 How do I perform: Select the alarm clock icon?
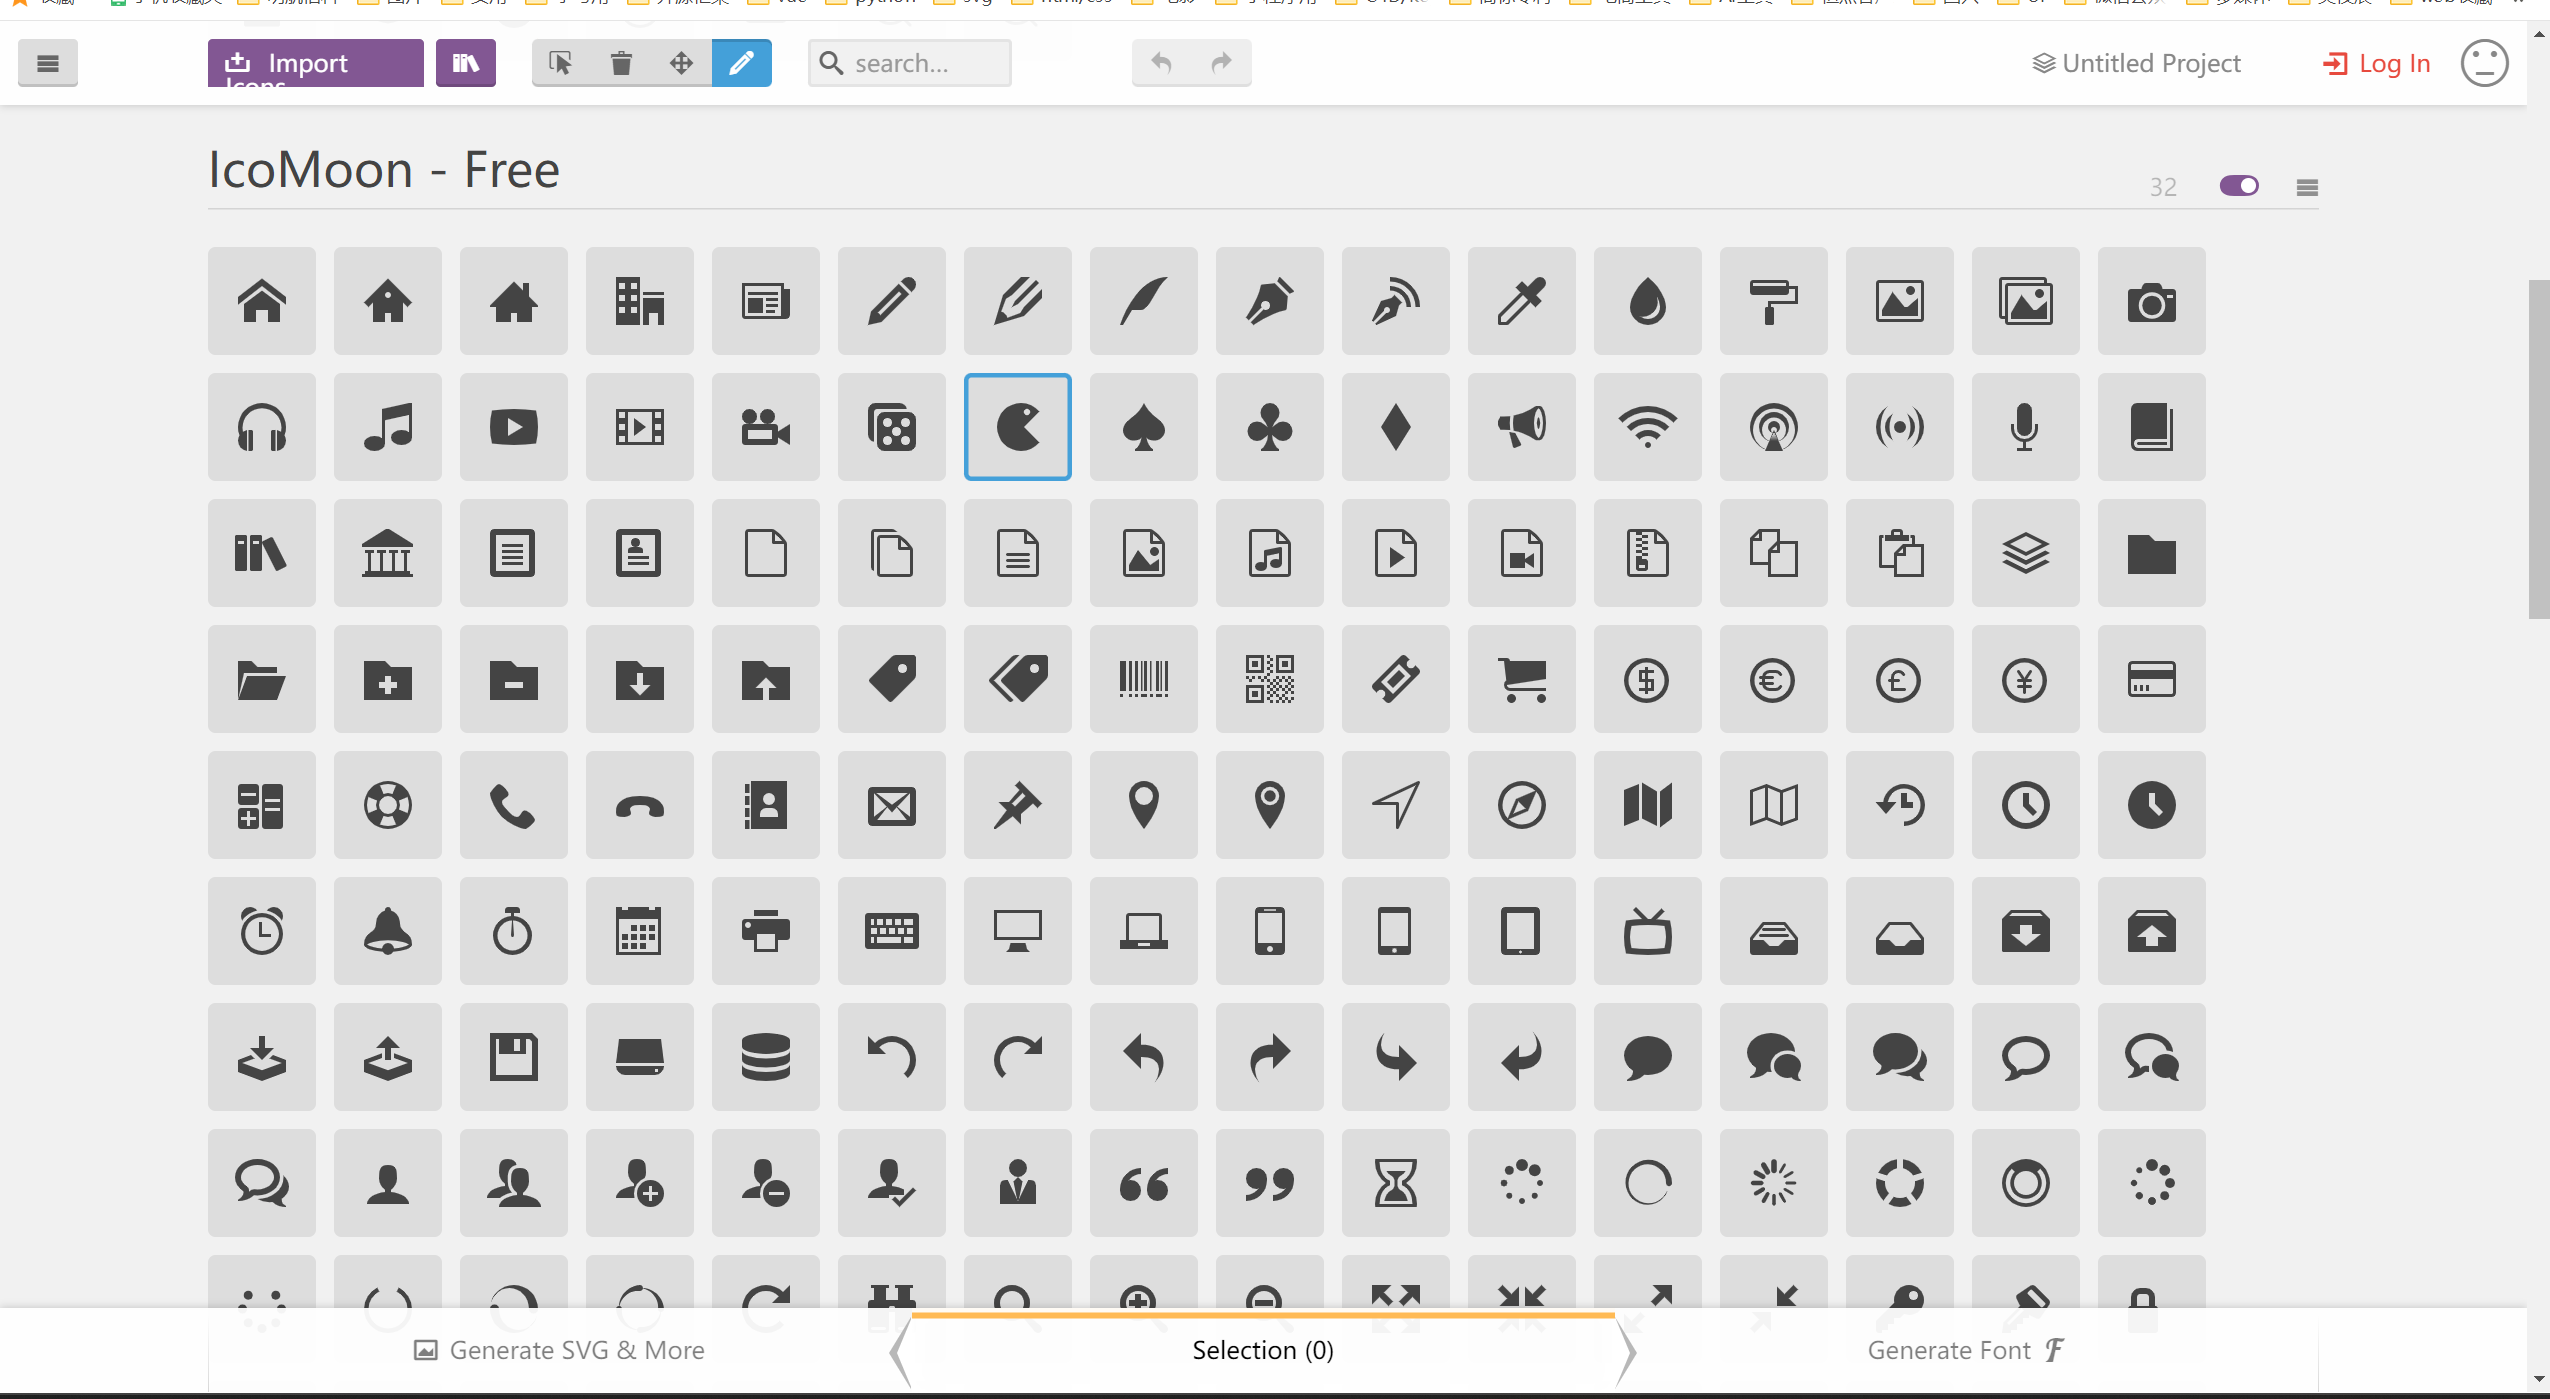tap(261, 931)
